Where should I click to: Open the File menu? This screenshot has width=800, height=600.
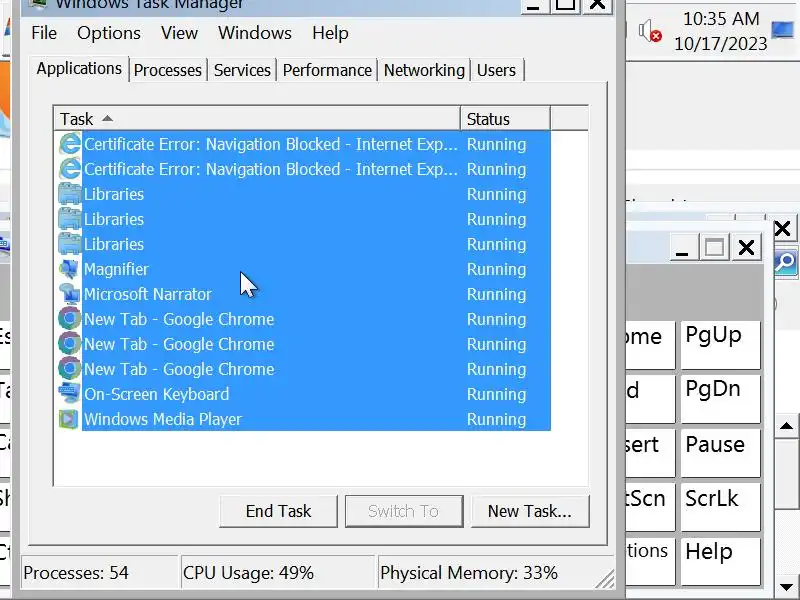point(44,33)
